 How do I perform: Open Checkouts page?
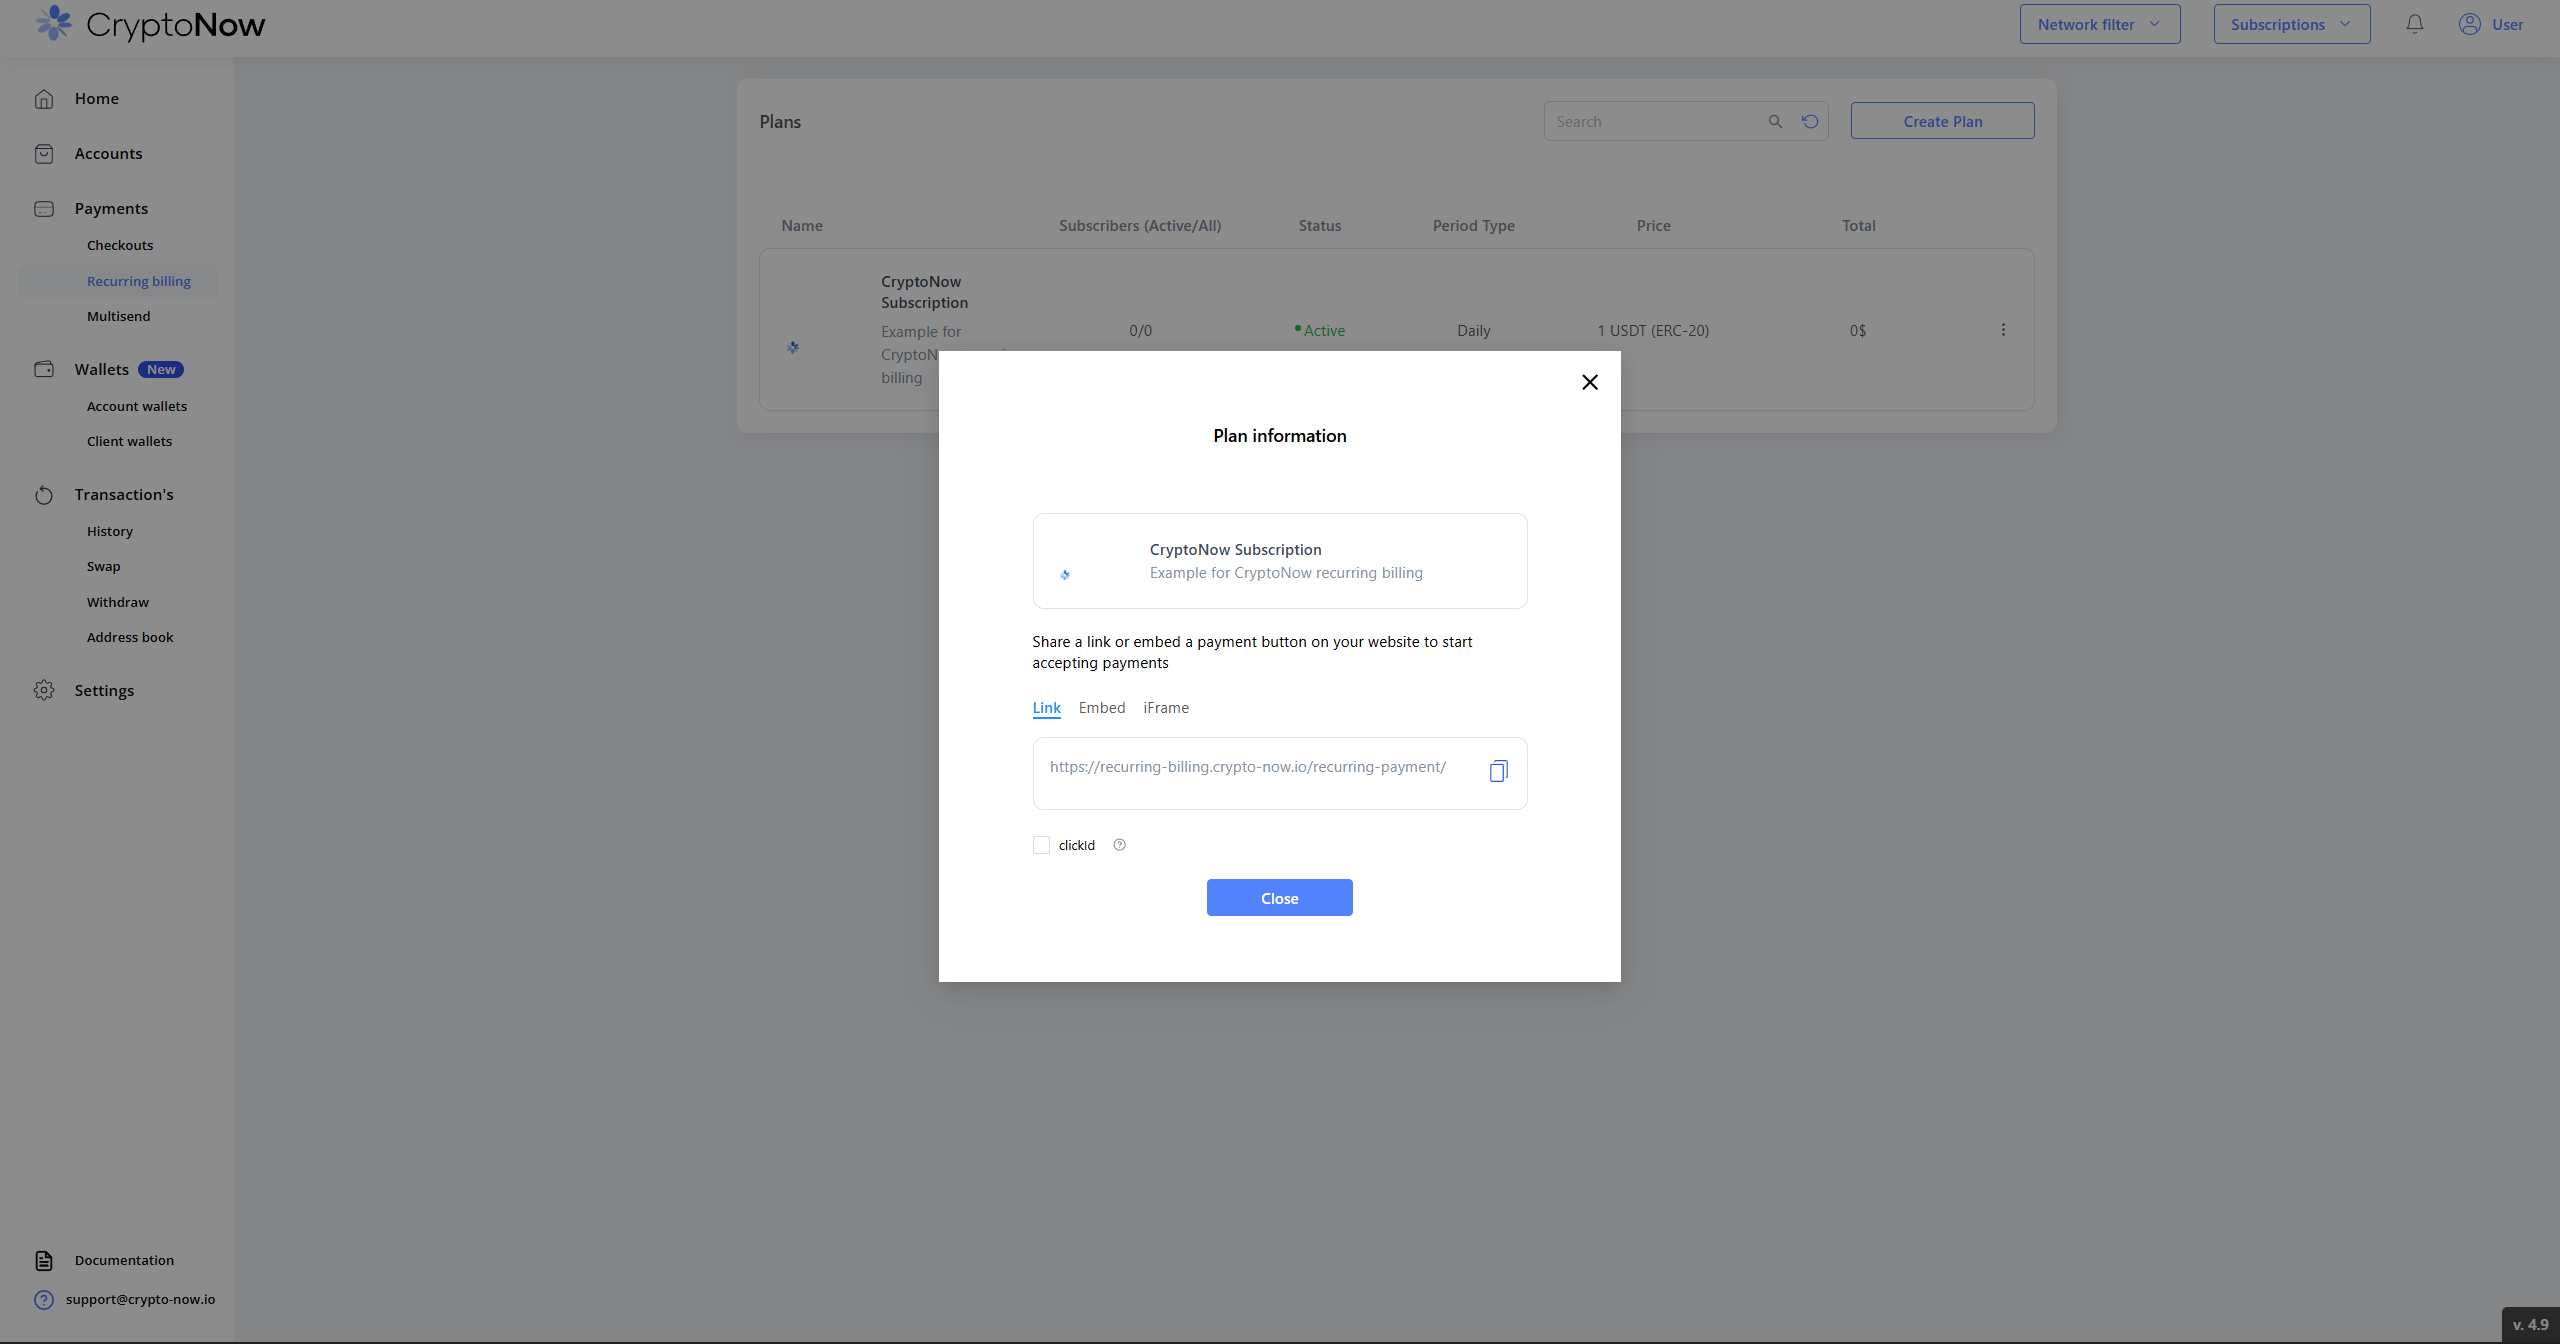coord(120,245)
